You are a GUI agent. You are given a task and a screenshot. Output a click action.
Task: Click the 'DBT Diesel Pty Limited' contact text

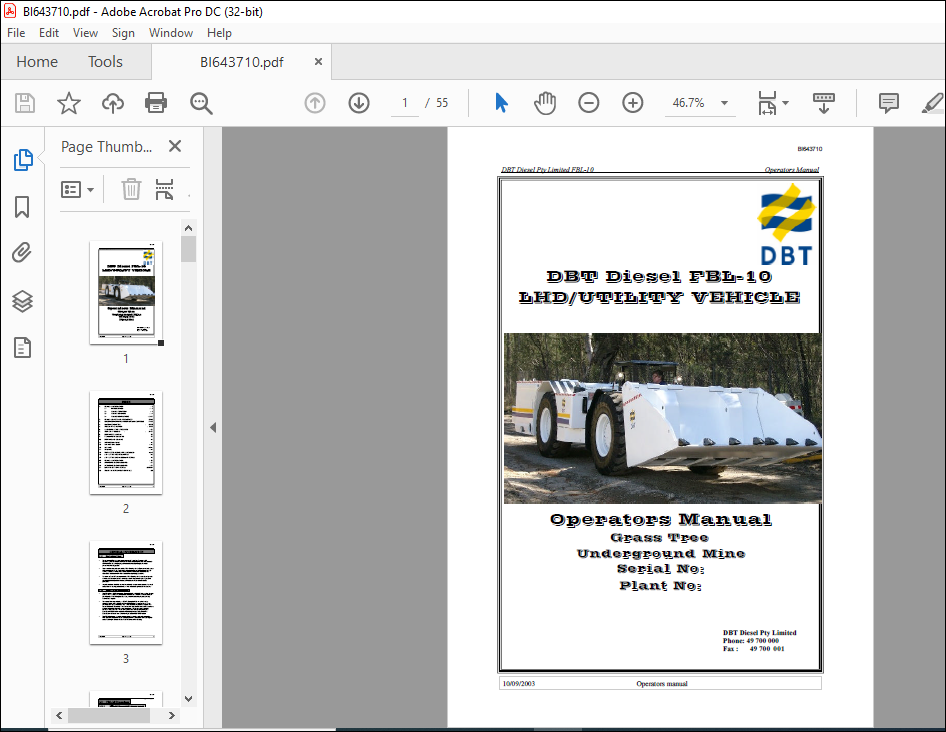[x=760, y=632]
